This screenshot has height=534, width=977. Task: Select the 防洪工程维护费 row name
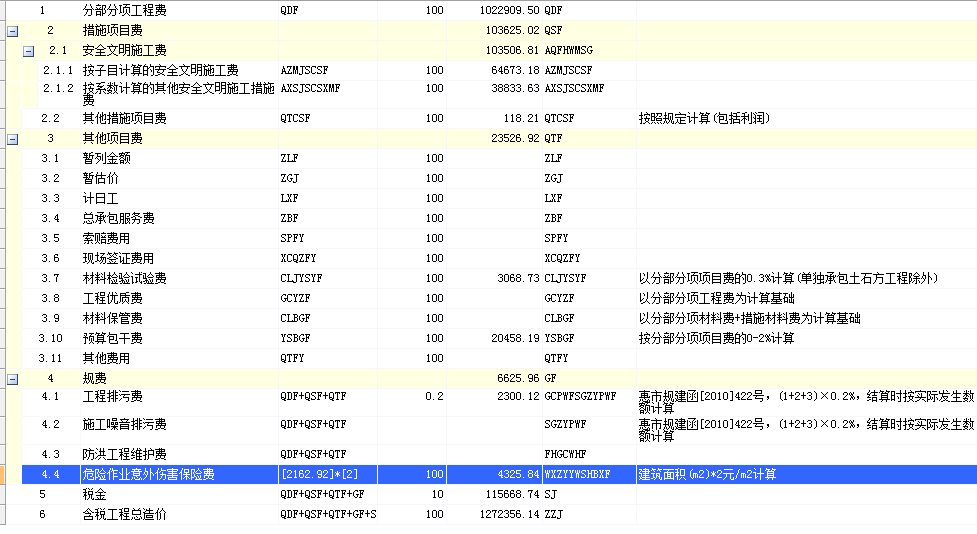point(125,454)
